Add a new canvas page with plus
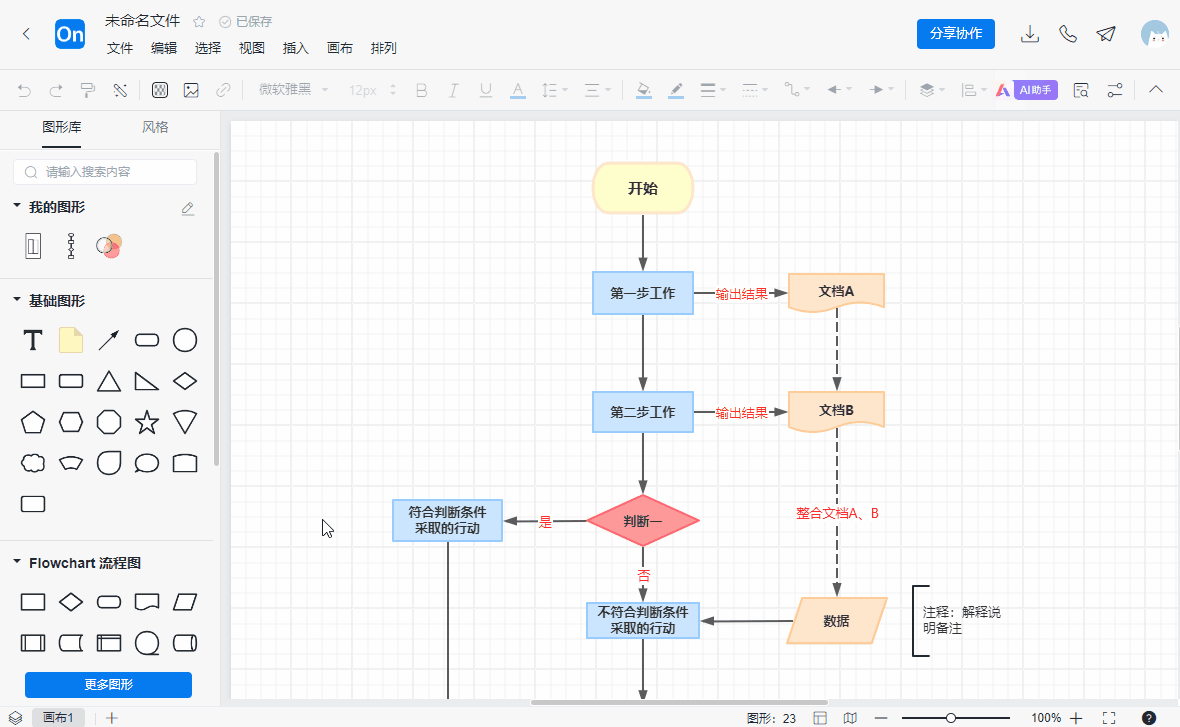This screenshot has width=1180, height=727. [111, 718]
